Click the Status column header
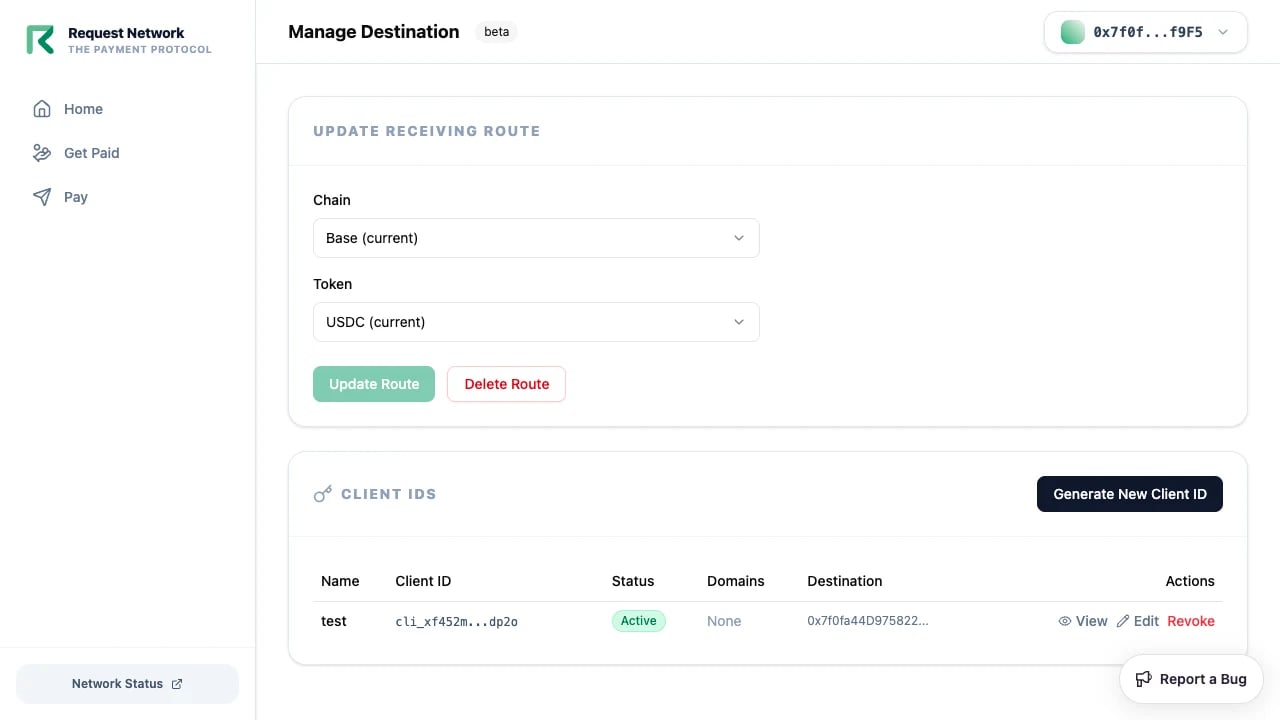Viewport: 1280px width, 720px height. click(x=633, y=581)
